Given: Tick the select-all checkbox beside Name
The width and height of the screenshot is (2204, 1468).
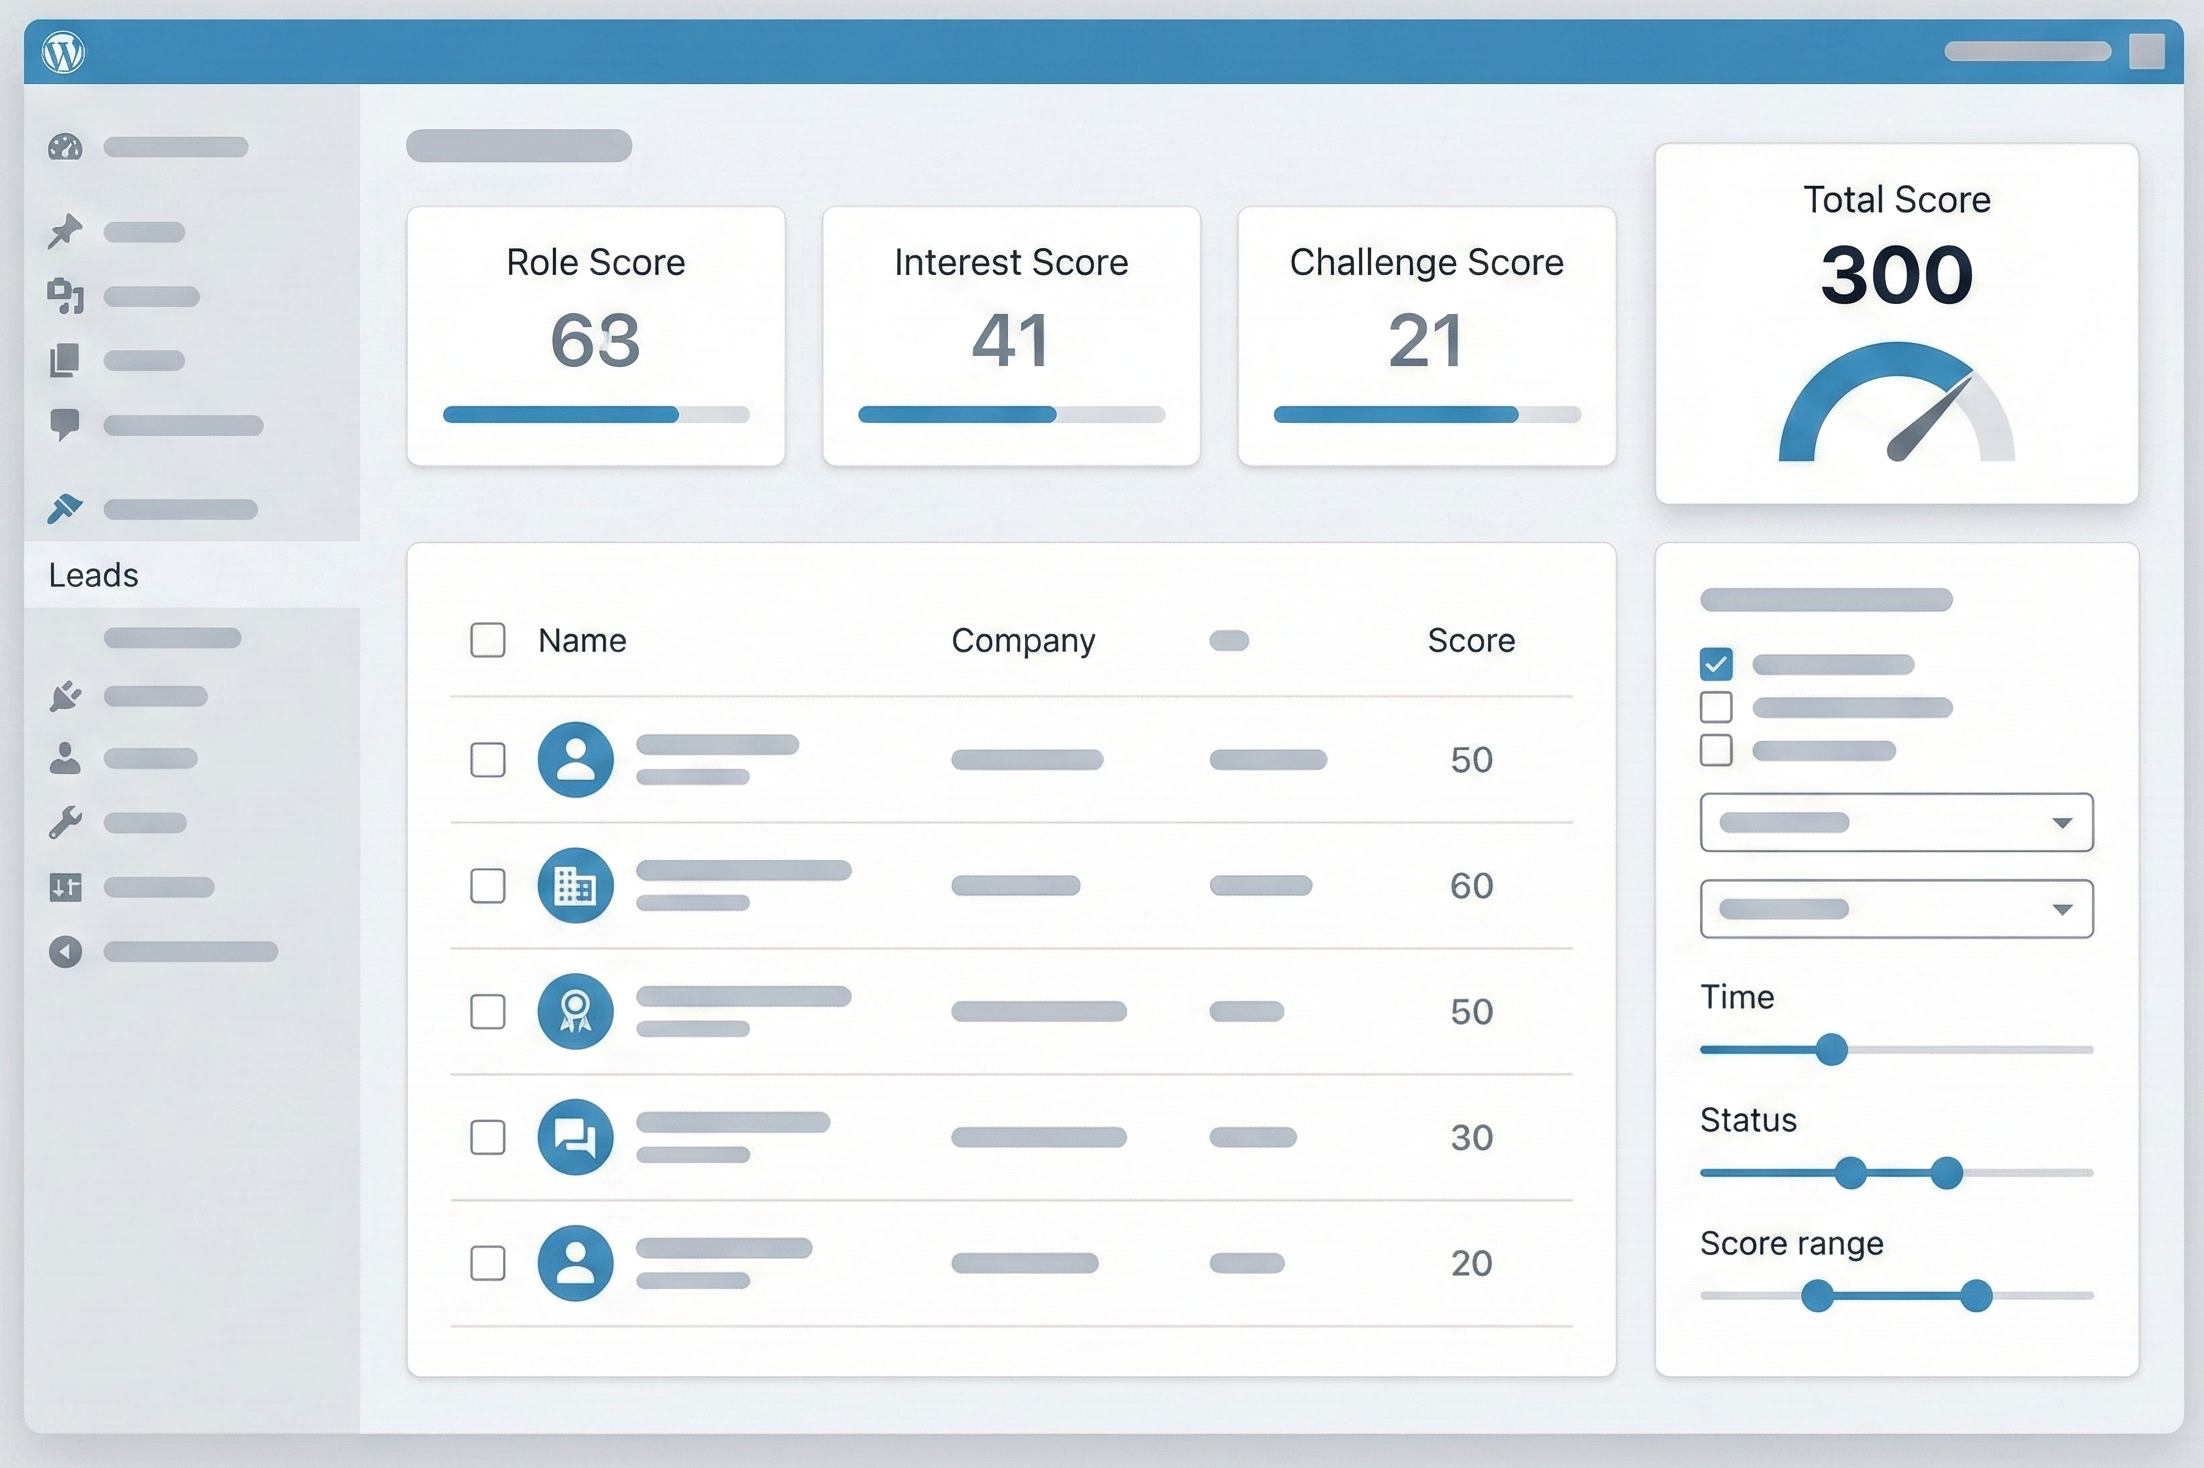Looking at the screenshot, I should pos(488,640).
